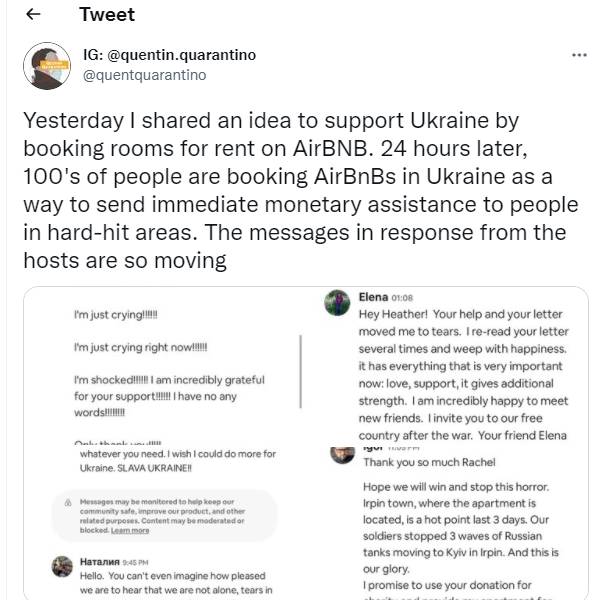Image resolution: width=600 pixels, height=600 pixels.
Task: Open the tweet's more options menu
Action: coord(578,55)
